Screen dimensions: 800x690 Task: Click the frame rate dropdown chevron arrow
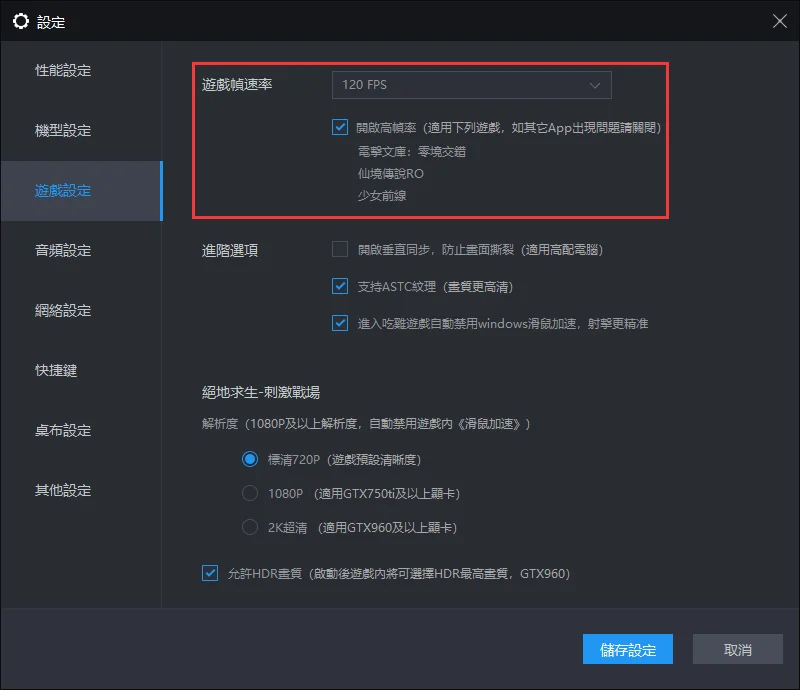point(594,85)
